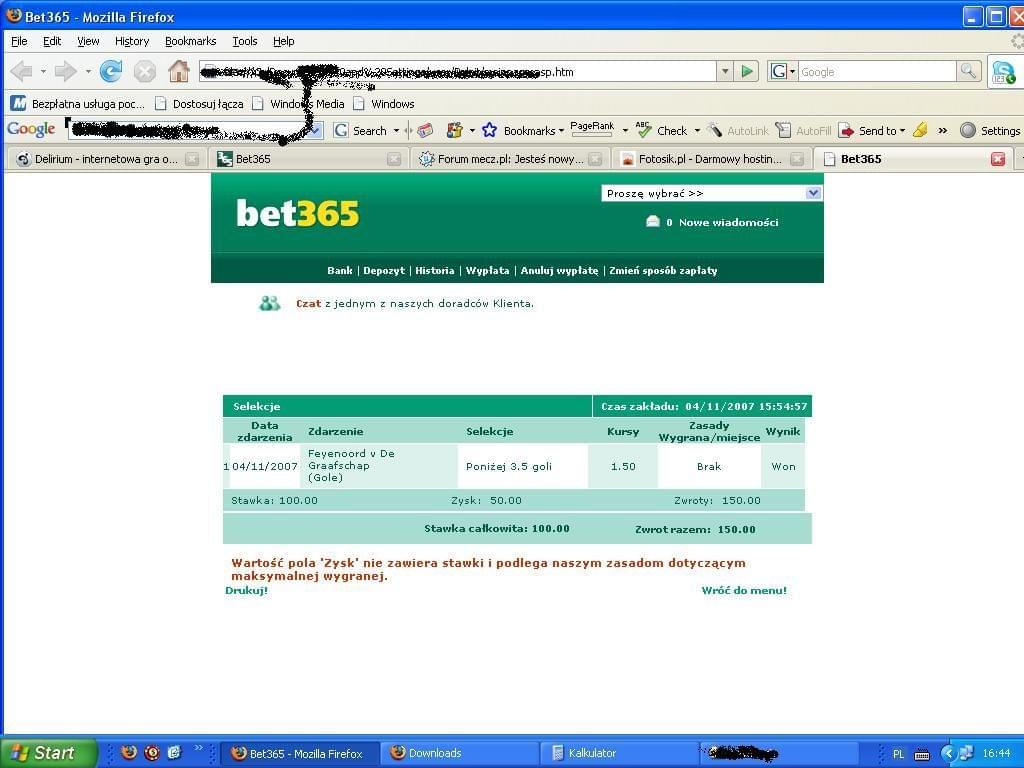Expand the address bar URL dropdown
1024x768 pixels.
click(725, 71)
